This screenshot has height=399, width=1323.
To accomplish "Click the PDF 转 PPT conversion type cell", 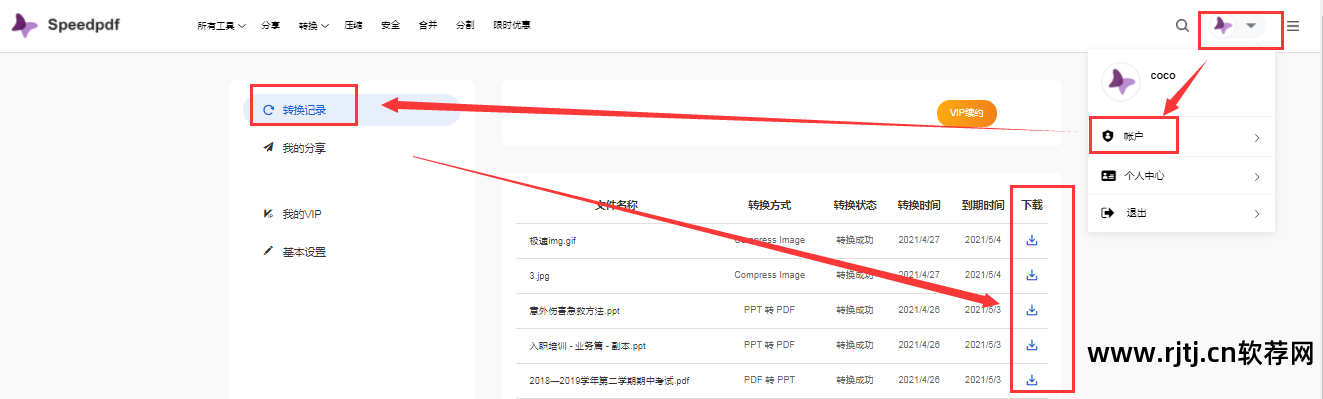I will 769,380.
